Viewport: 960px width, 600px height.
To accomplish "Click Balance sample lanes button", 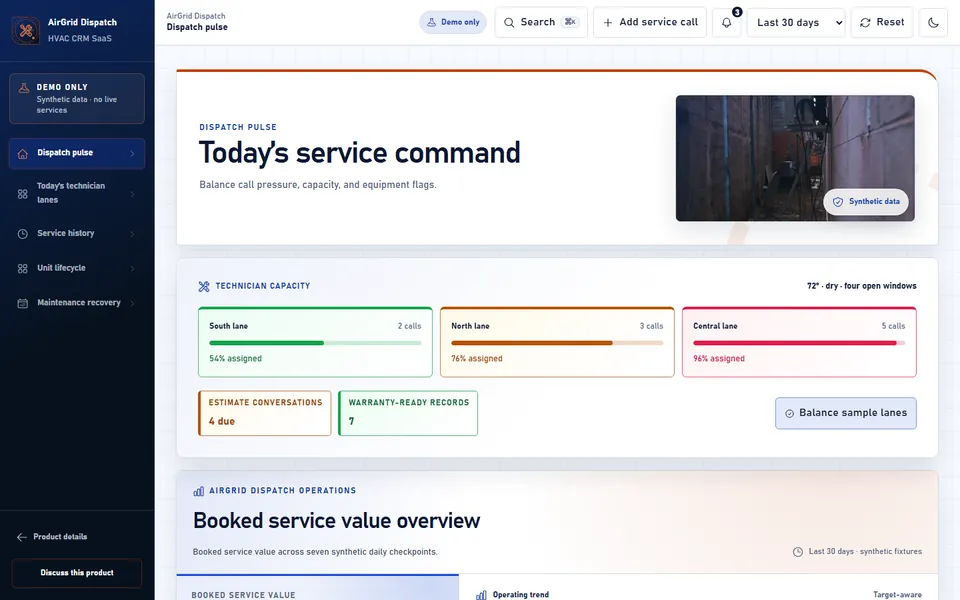I will 846,413.
